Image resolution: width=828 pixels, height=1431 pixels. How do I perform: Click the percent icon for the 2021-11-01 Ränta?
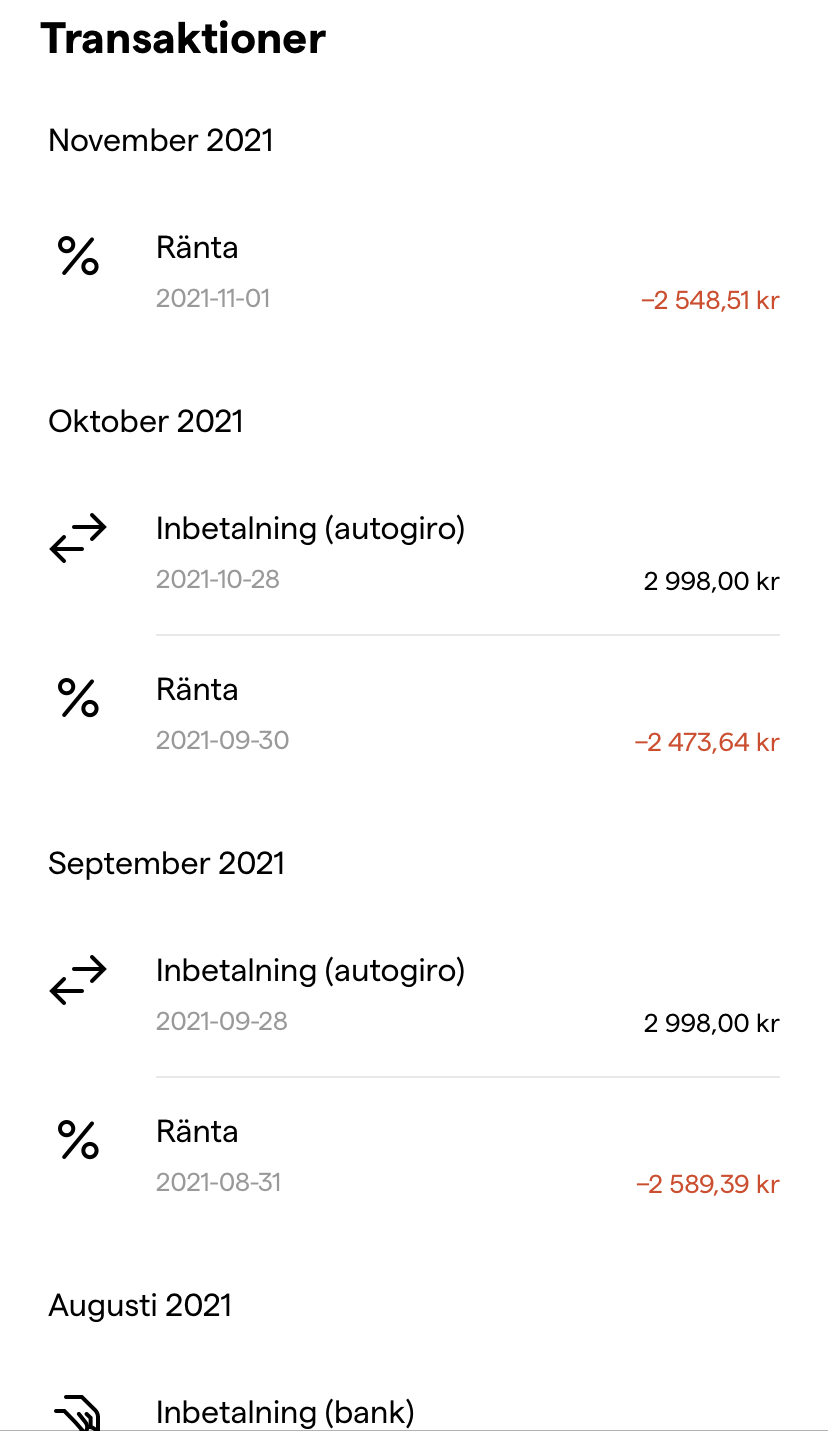[78, 256]
